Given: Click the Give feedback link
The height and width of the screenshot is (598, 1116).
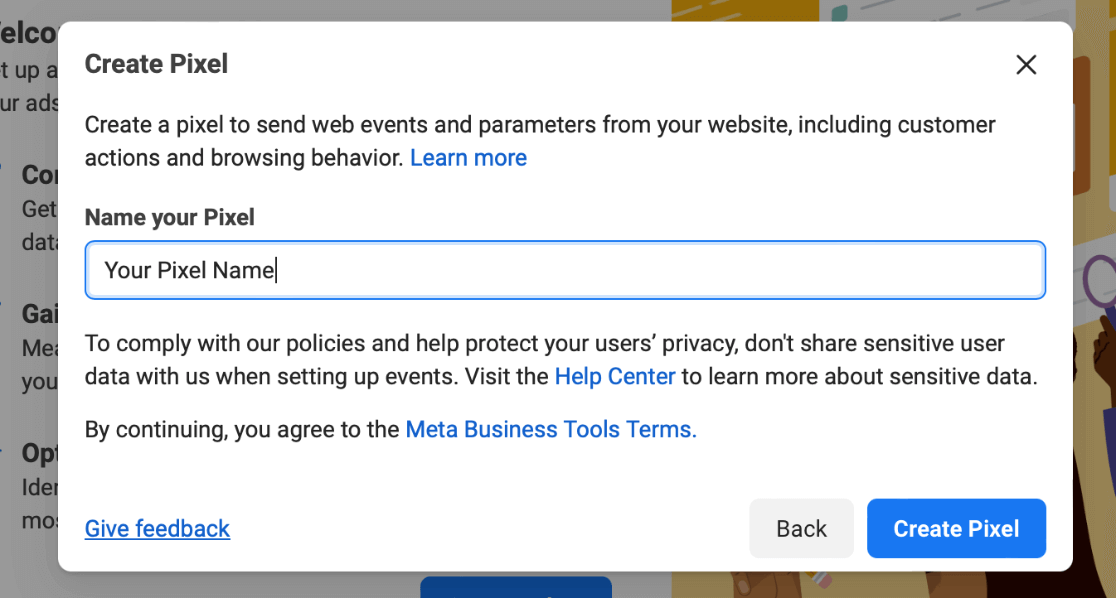Looking at the screenshot, I should click(157, 528).
